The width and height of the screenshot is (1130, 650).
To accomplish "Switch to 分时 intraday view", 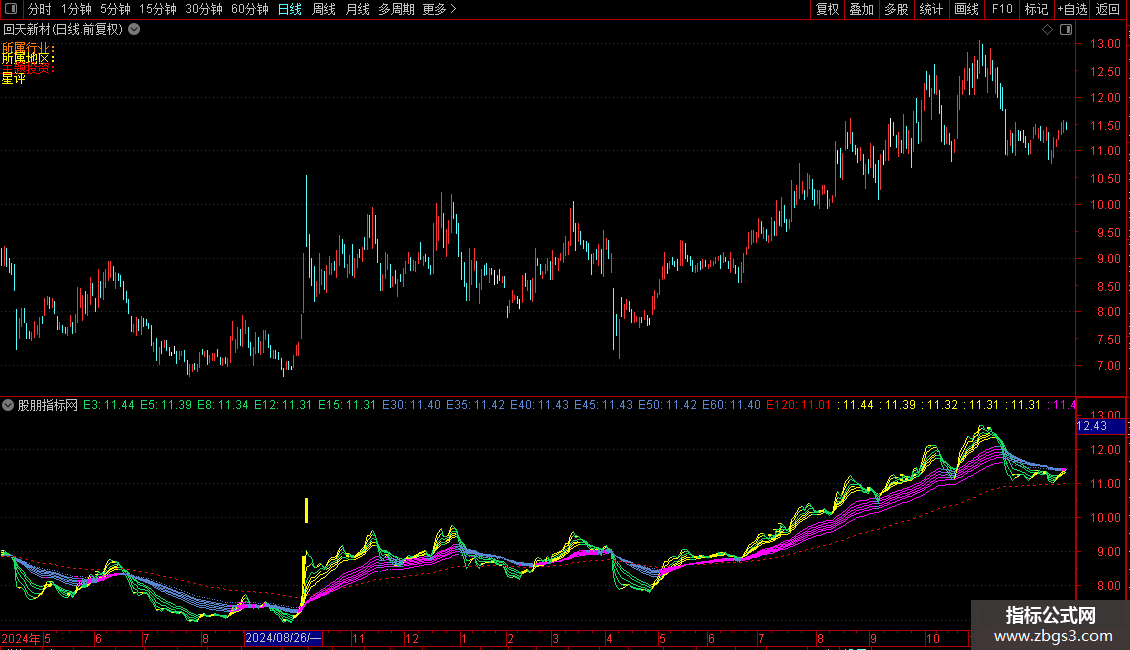I will 39,9.
